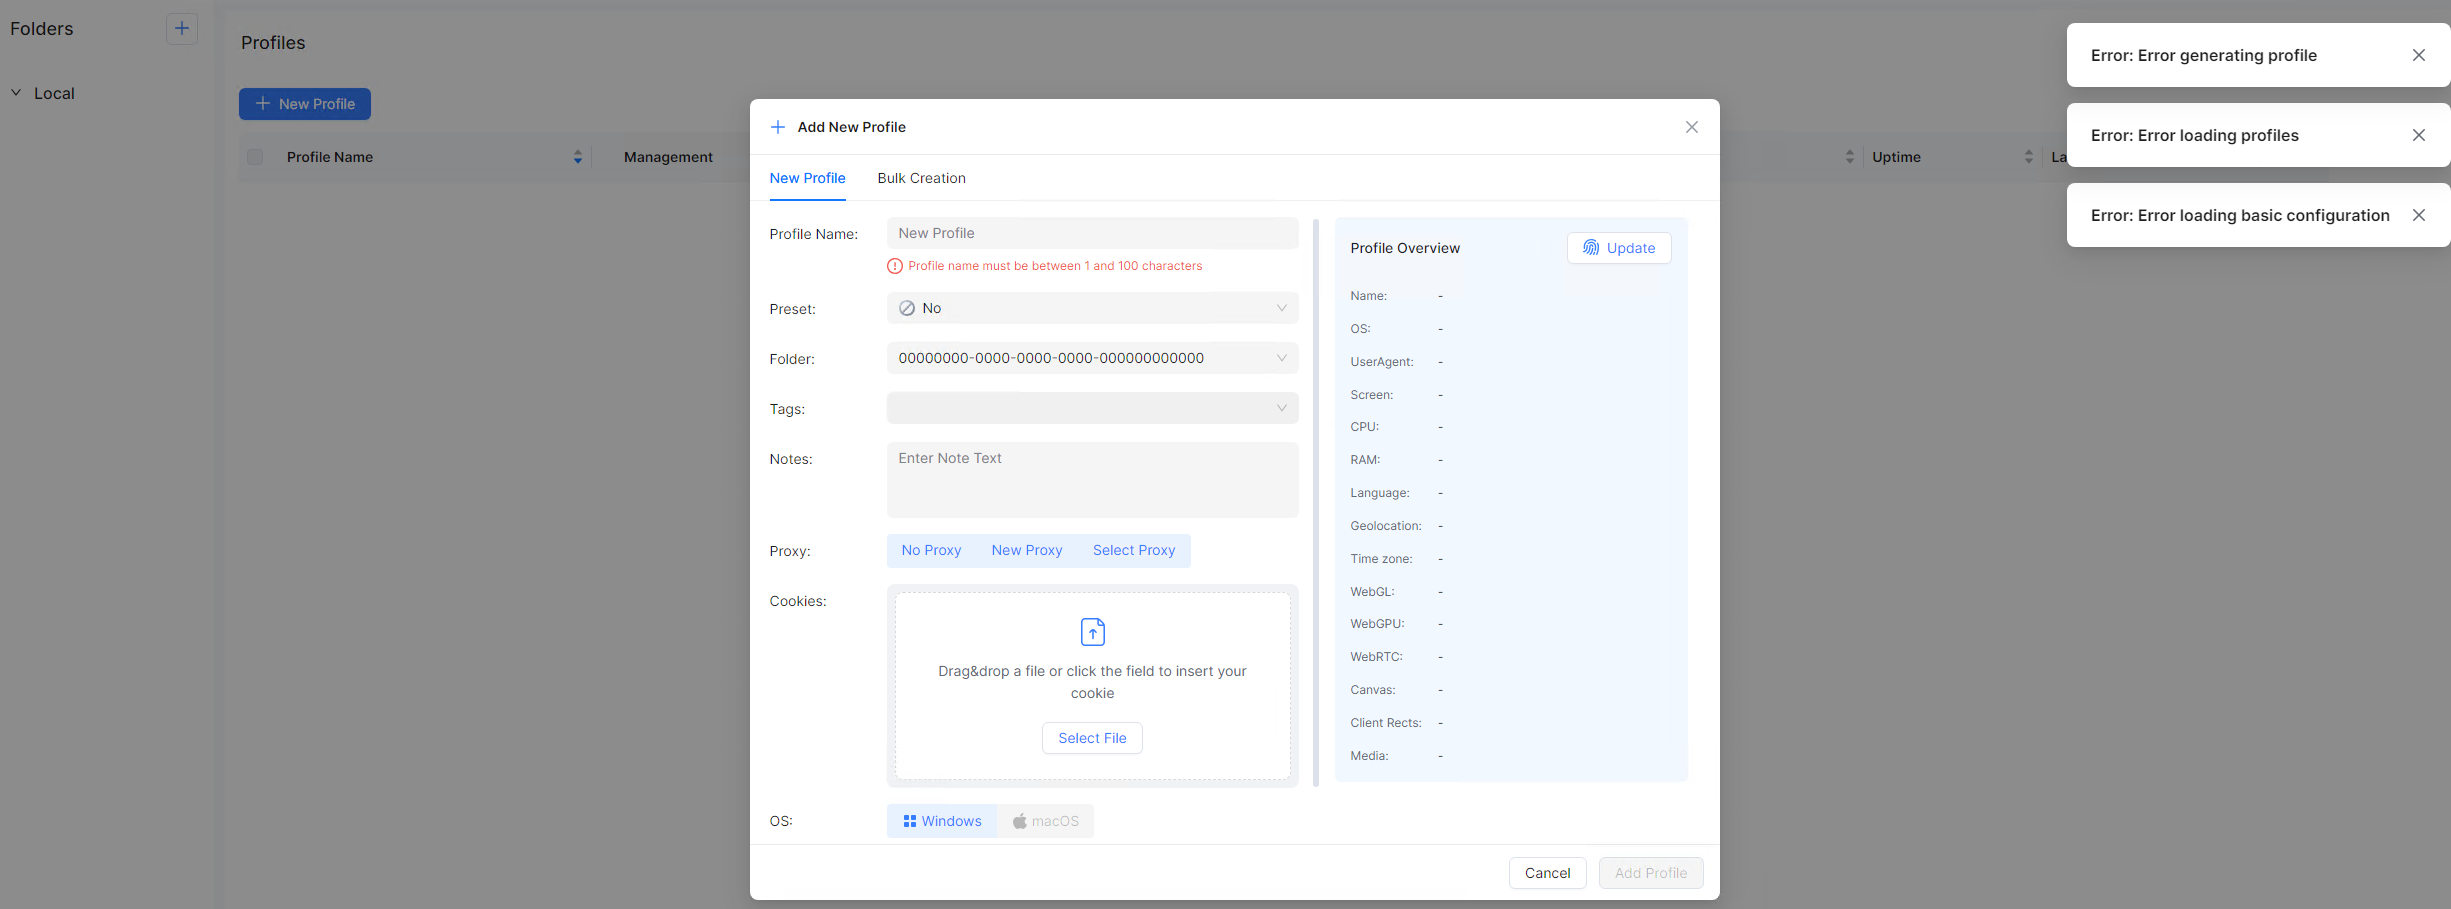Choose the Select Proxy option
Screen dimensions: 2451x909
click(1133, 551)
